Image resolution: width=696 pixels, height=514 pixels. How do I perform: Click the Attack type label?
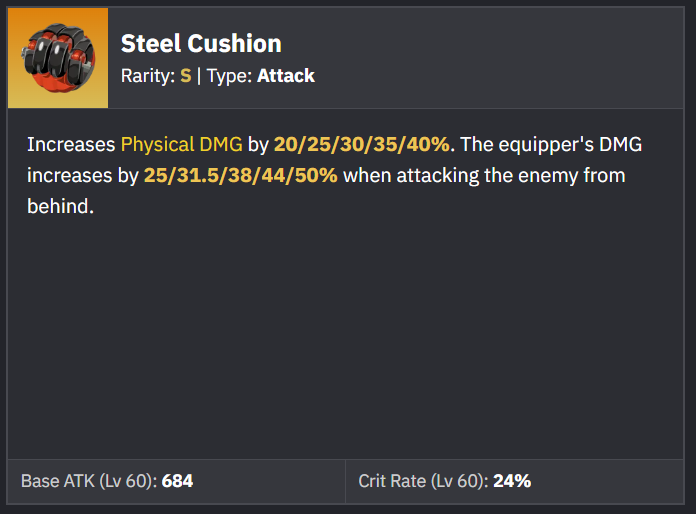(286, 76)
